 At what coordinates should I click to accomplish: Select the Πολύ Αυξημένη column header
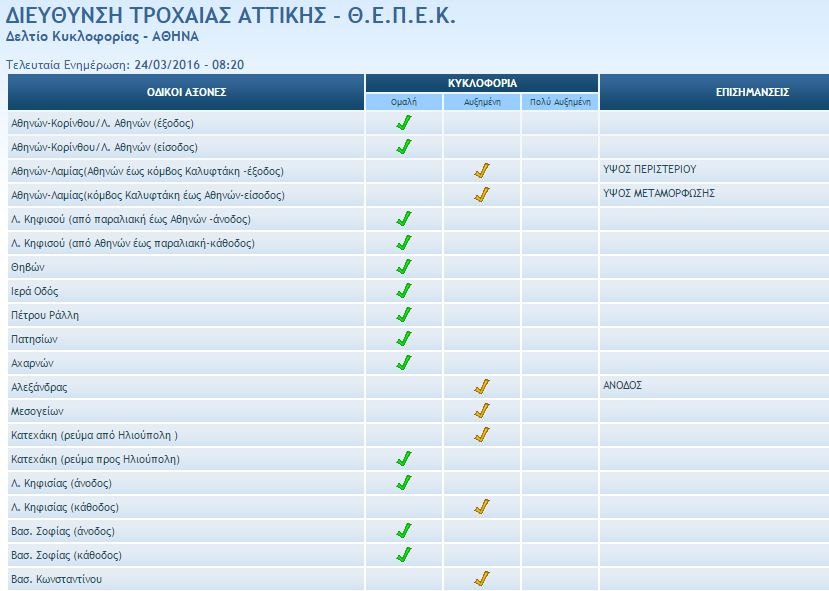pyautogui.click(x=559, y=100)
